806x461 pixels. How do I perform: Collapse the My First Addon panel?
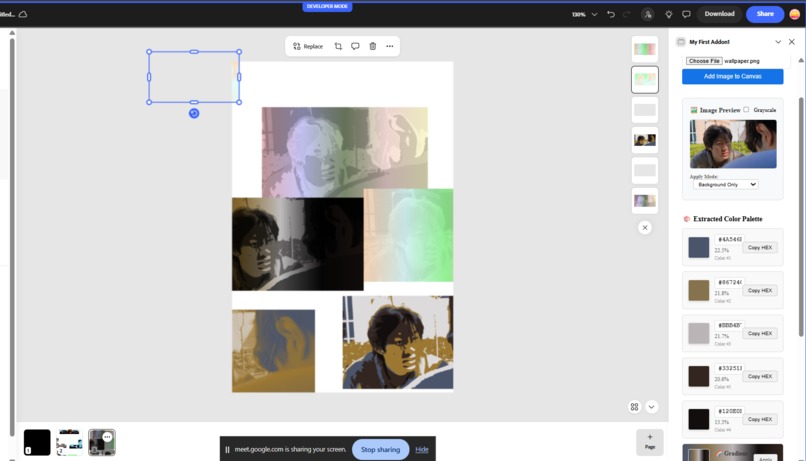click(778, 42)
